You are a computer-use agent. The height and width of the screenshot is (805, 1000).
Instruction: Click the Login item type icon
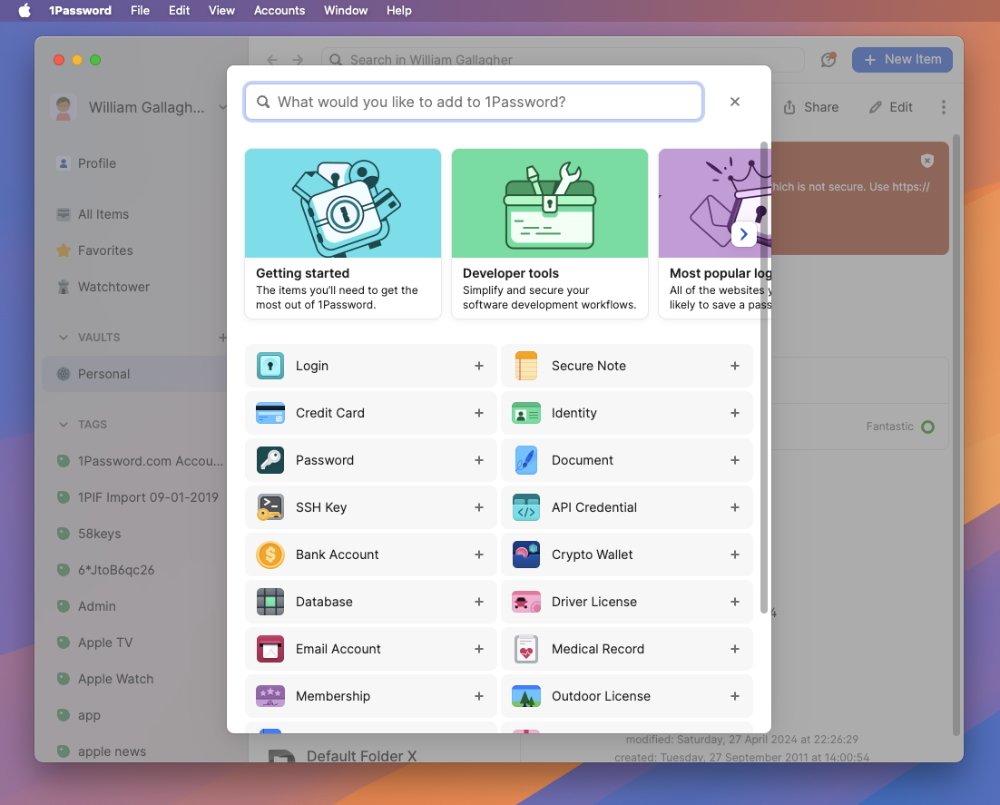point(270,366)
